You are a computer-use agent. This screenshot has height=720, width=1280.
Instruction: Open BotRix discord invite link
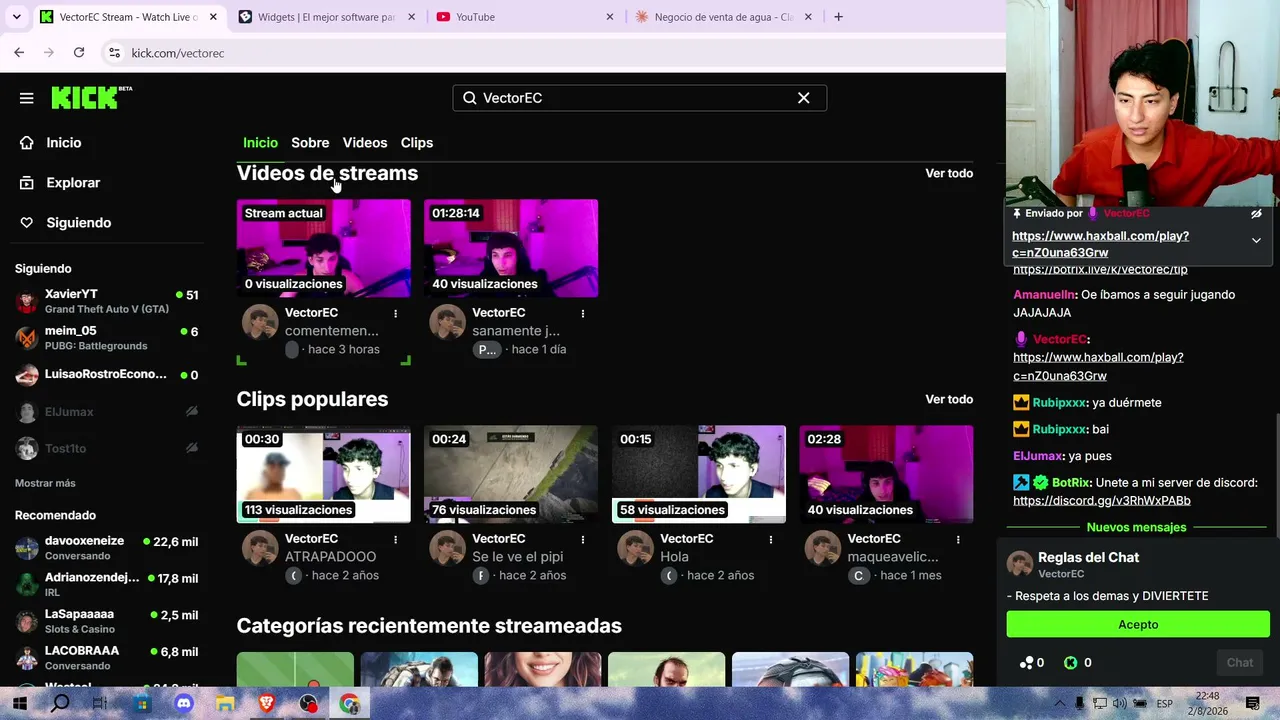1102,501
